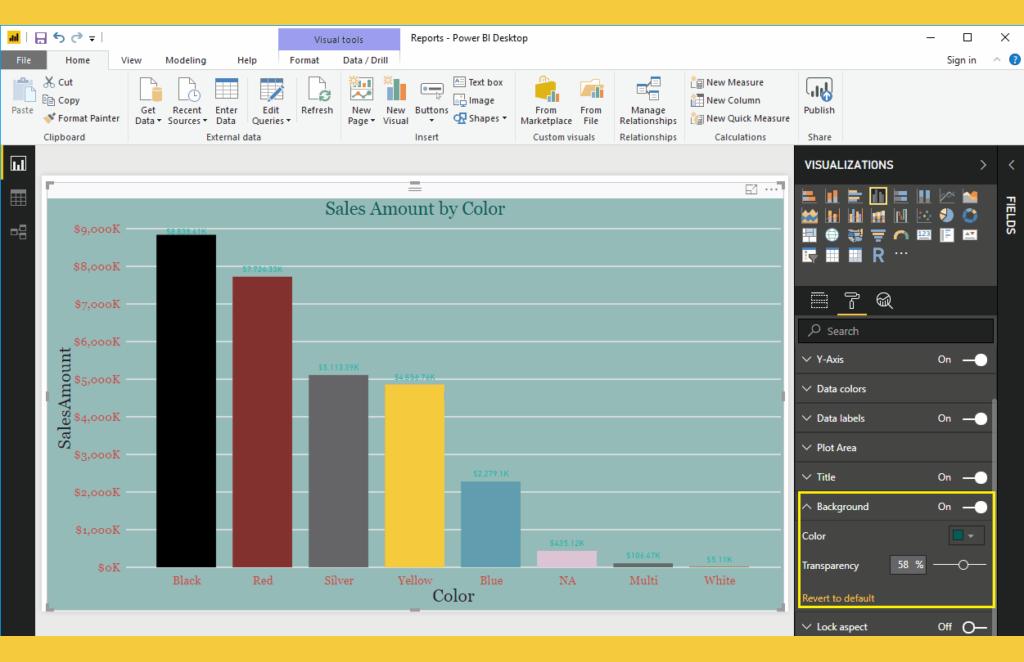The image size is (1024, 662).
Task: Open the Shapes dropdown
Action: (x=480, y=118)
